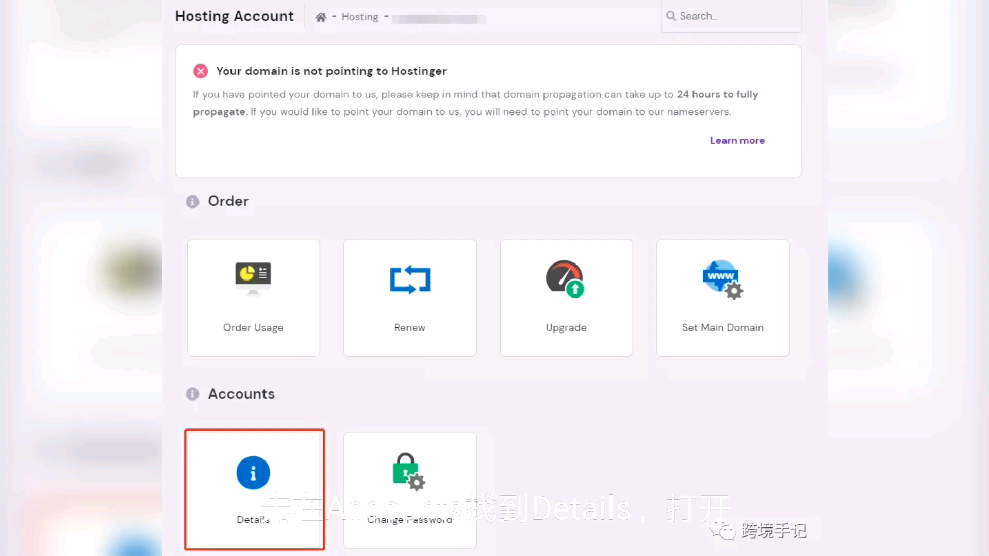The width and height of the screenshot is (989, 556).
Task: Click the search magnifier icon
Action: (x=671, y=16)
